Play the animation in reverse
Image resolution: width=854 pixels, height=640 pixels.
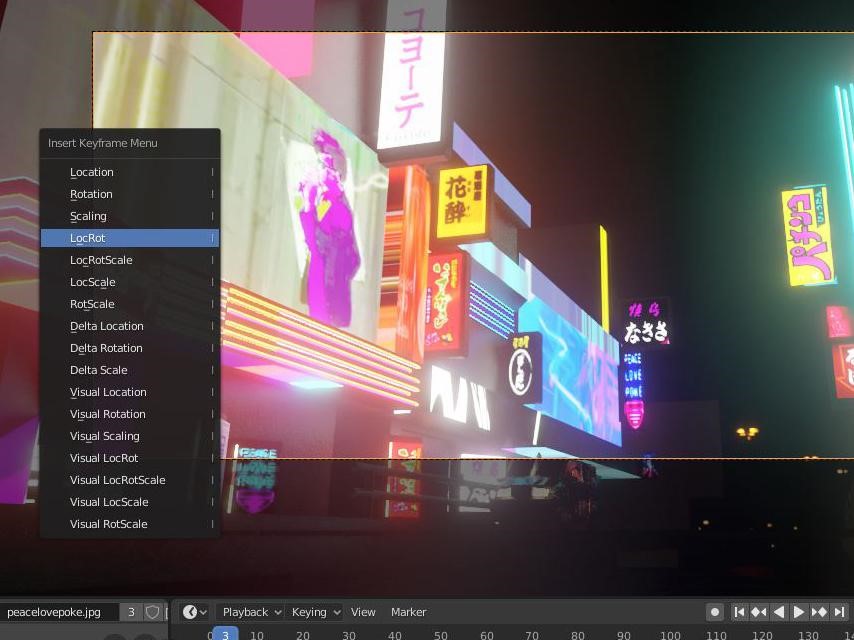778,611
